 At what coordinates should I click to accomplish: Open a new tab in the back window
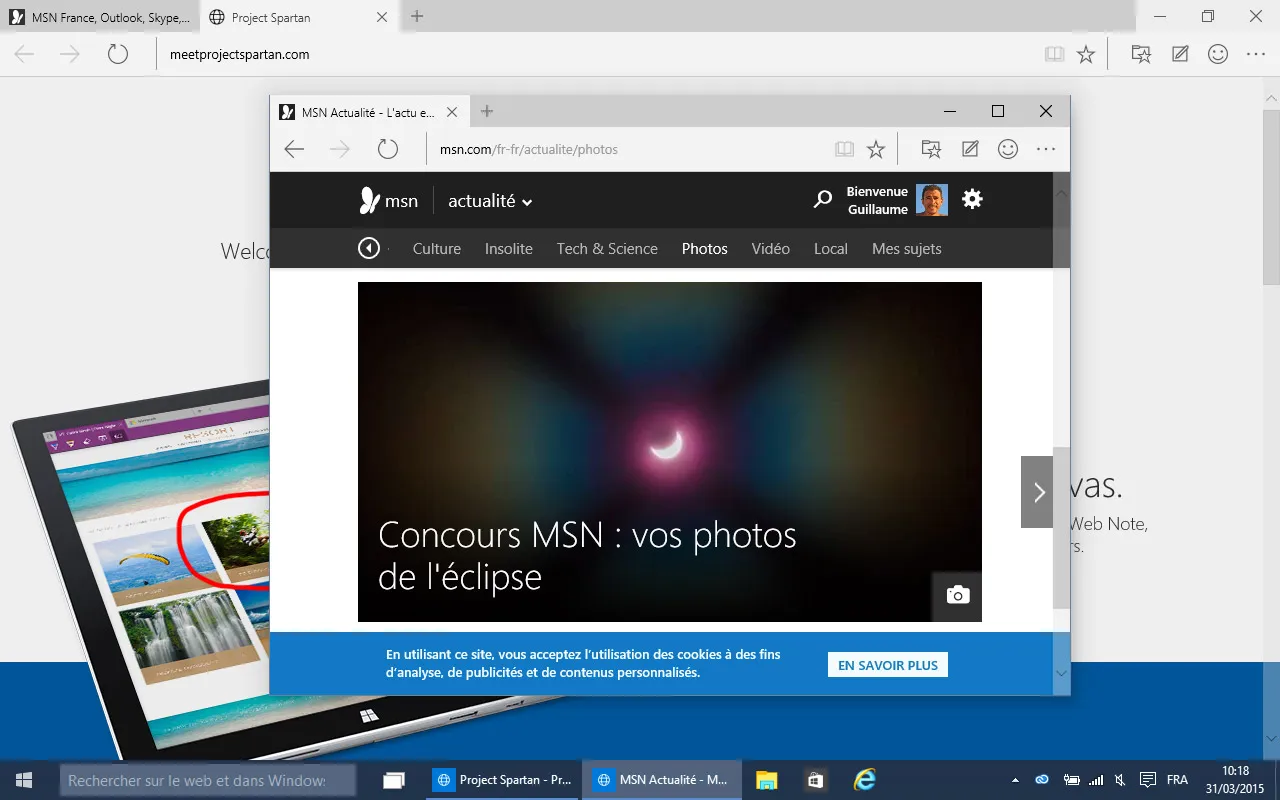[417, 17]
